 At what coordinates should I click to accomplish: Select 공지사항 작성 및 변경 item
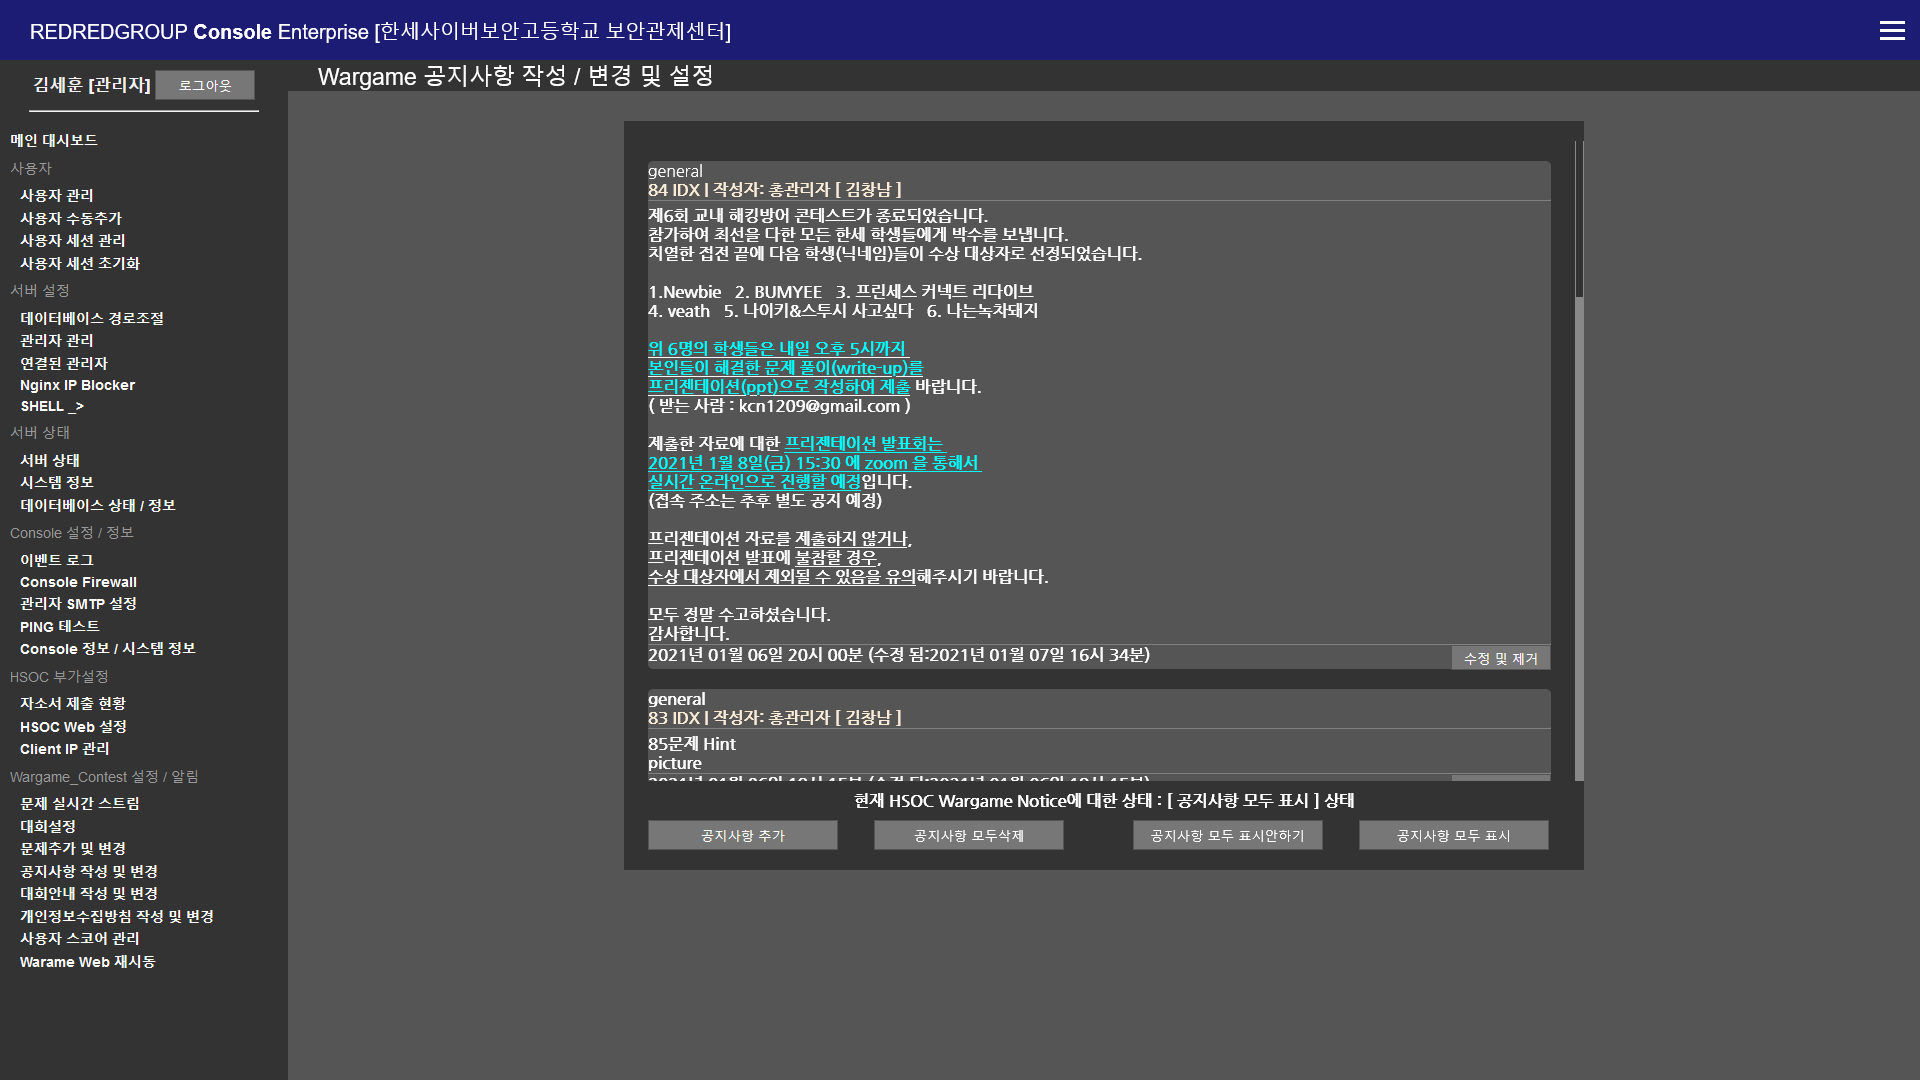(x=89, y=872)
